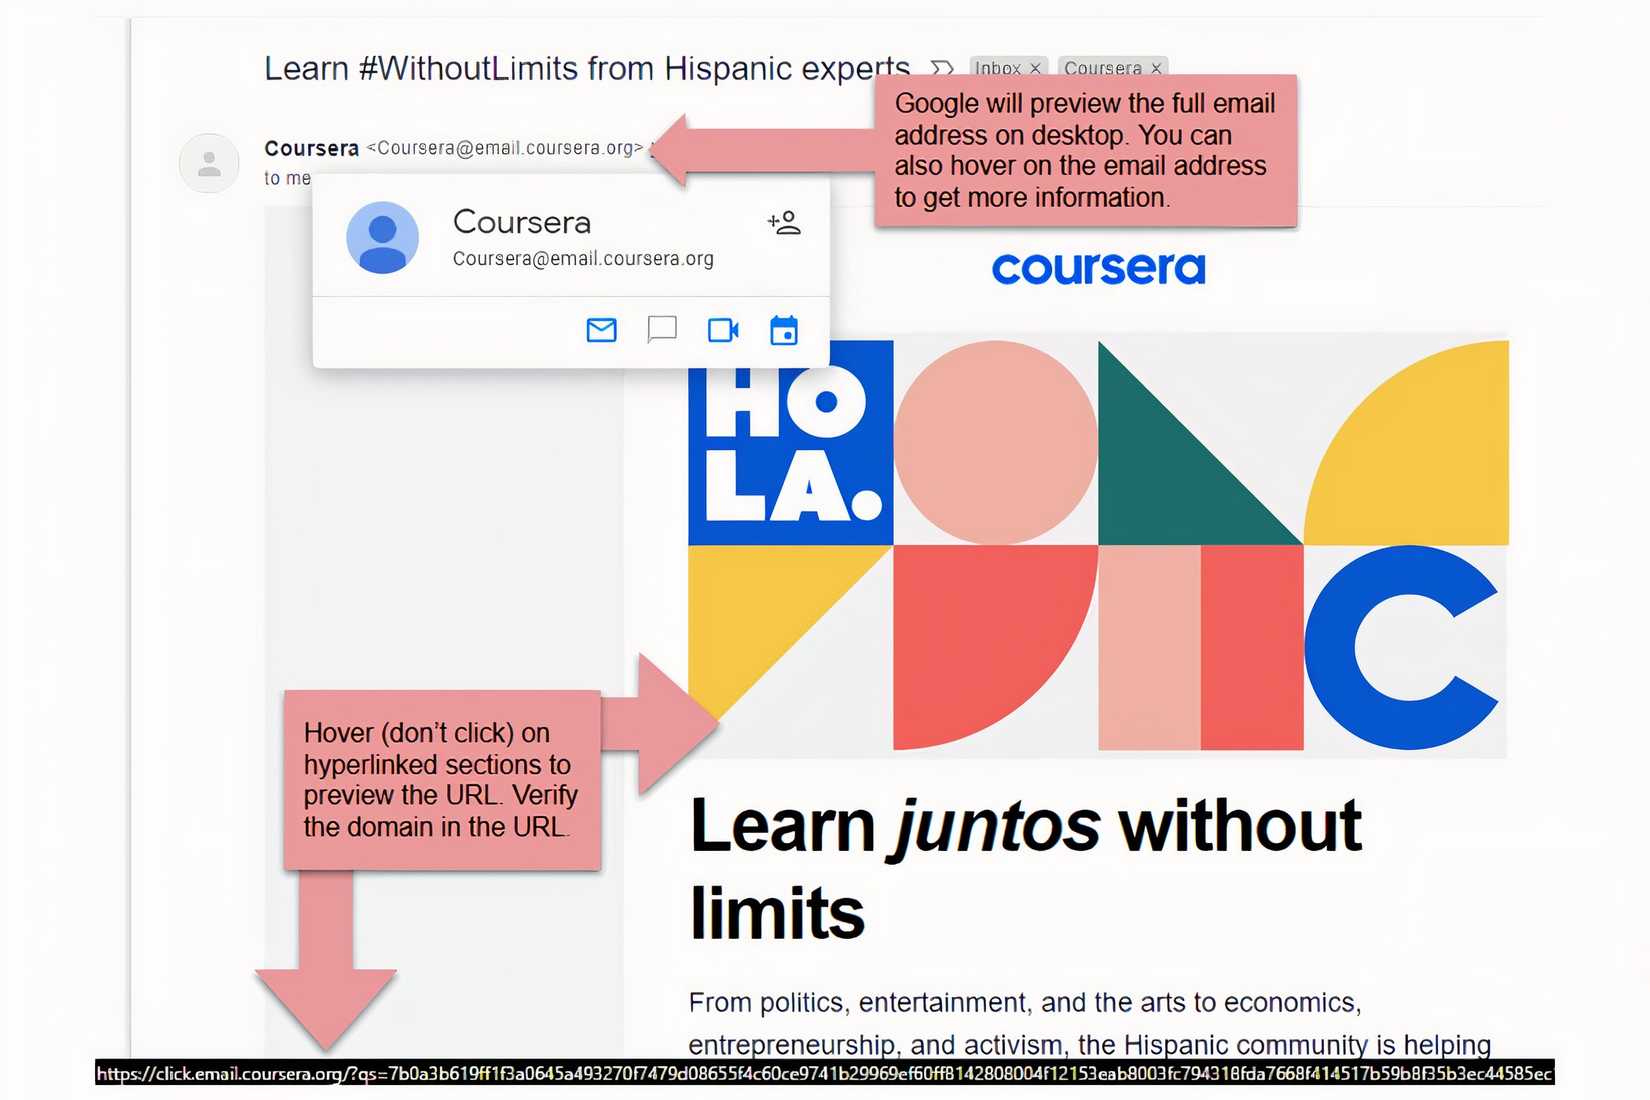Click Coursera@email.coursera.org in the hover card
This screenshot has width=1650, height=1100.
tap(583, 259)
